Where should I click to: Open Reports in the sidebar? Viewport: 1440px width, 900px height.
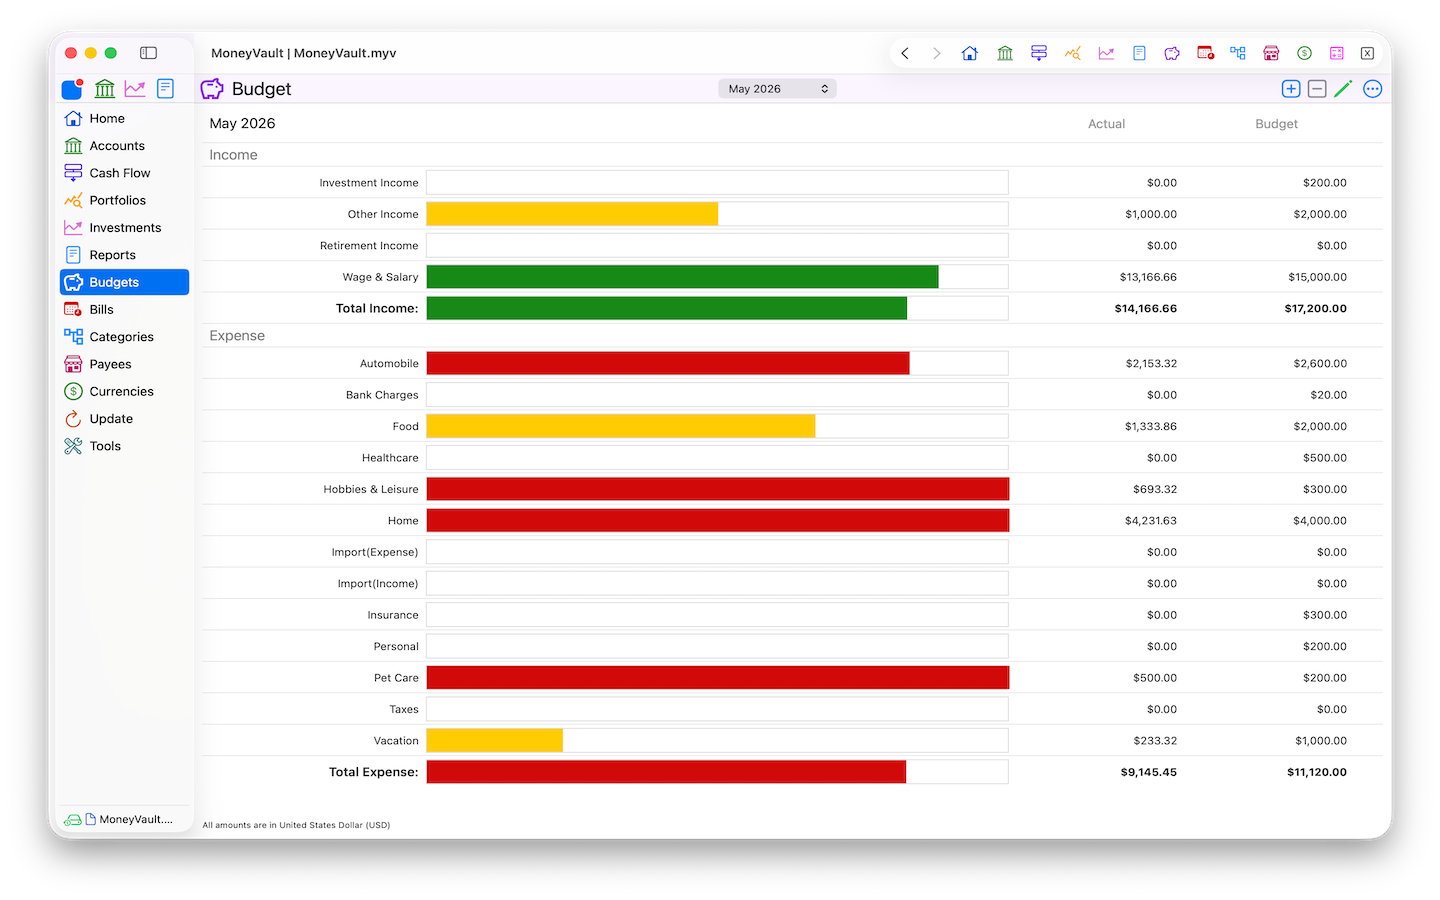pos(124,255)
